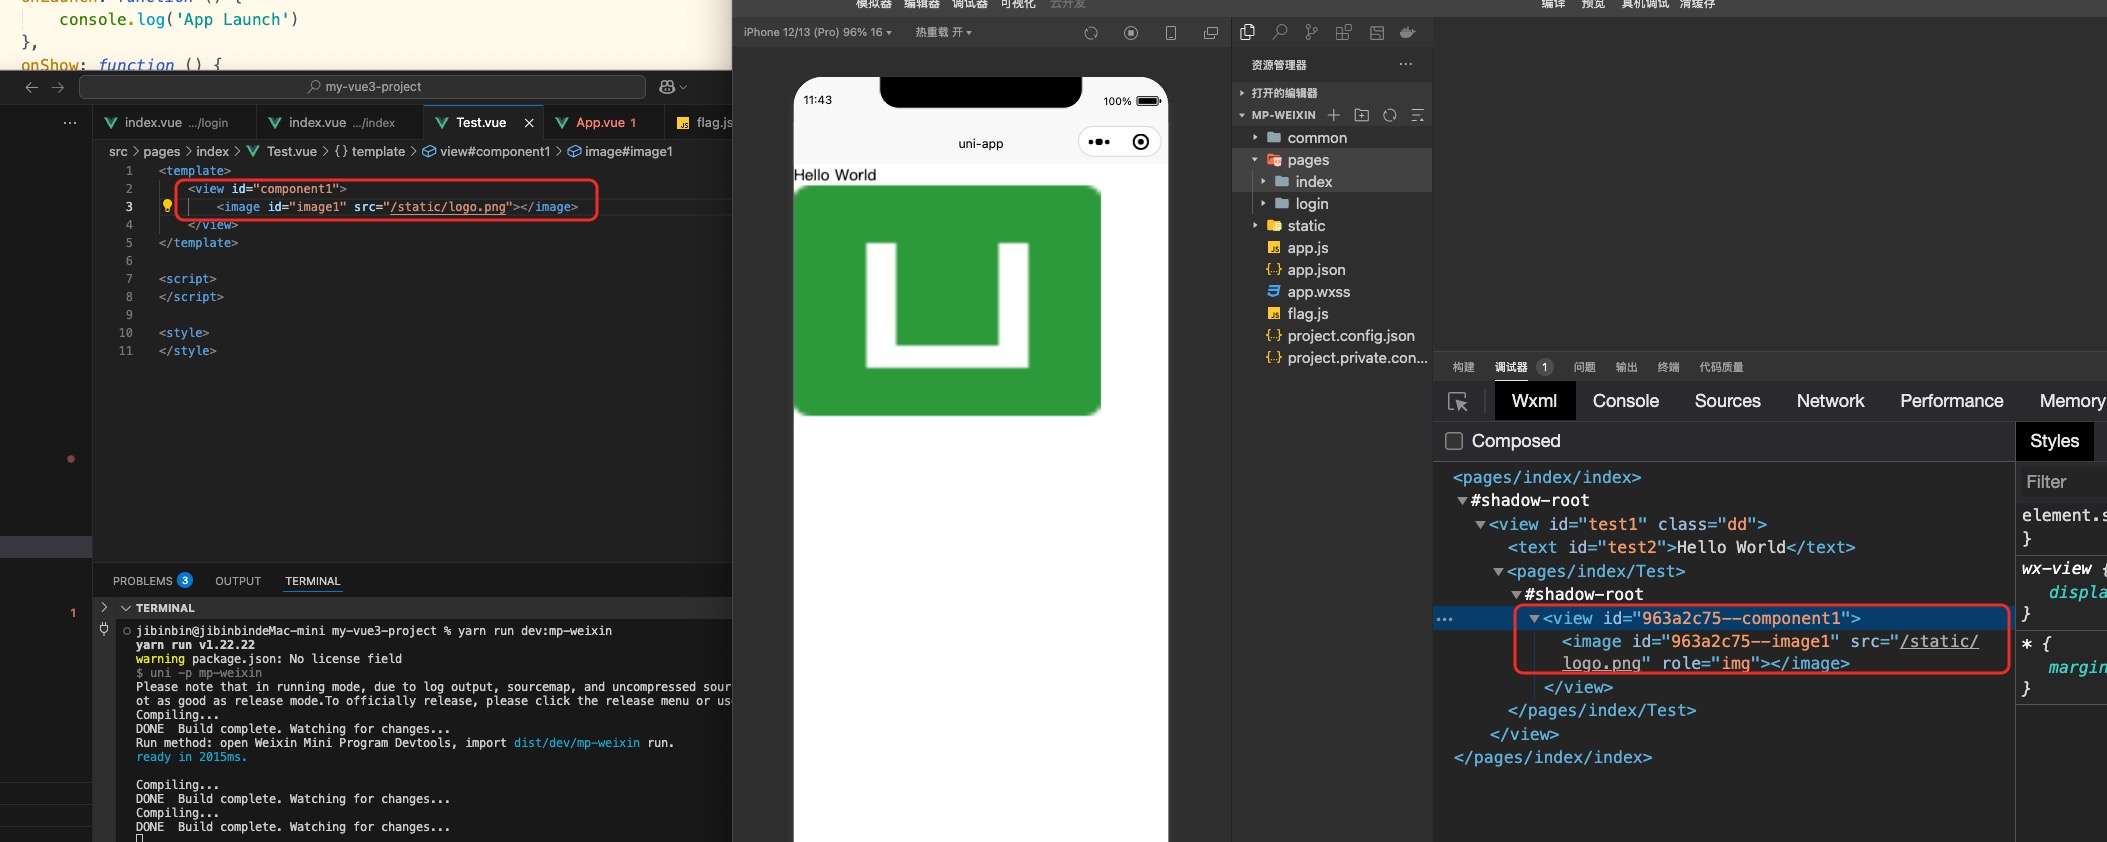Open the 构建 panel tab
This screenshot has height=842, width=2107.
point(1463,367)
